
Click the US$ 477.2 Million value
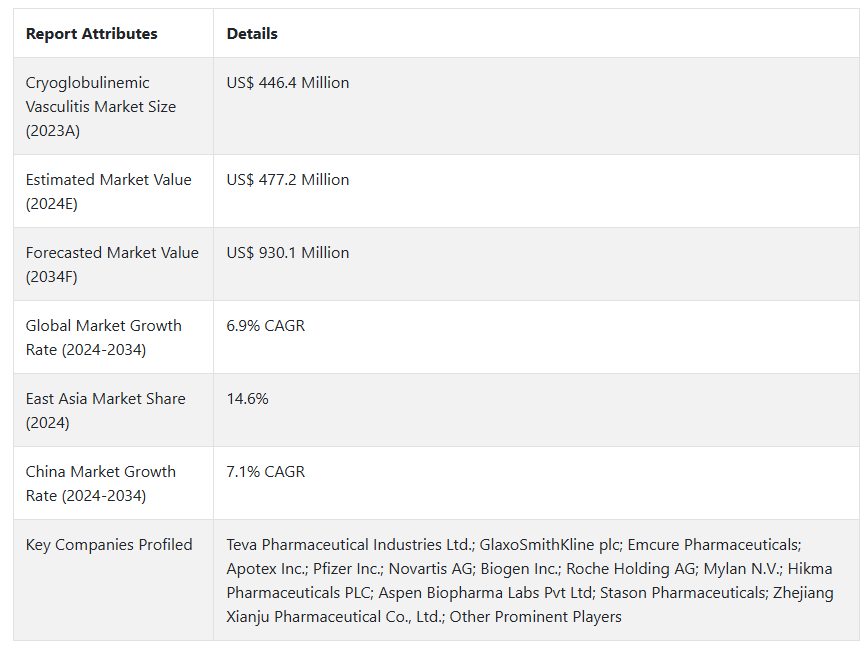(288, 180)
